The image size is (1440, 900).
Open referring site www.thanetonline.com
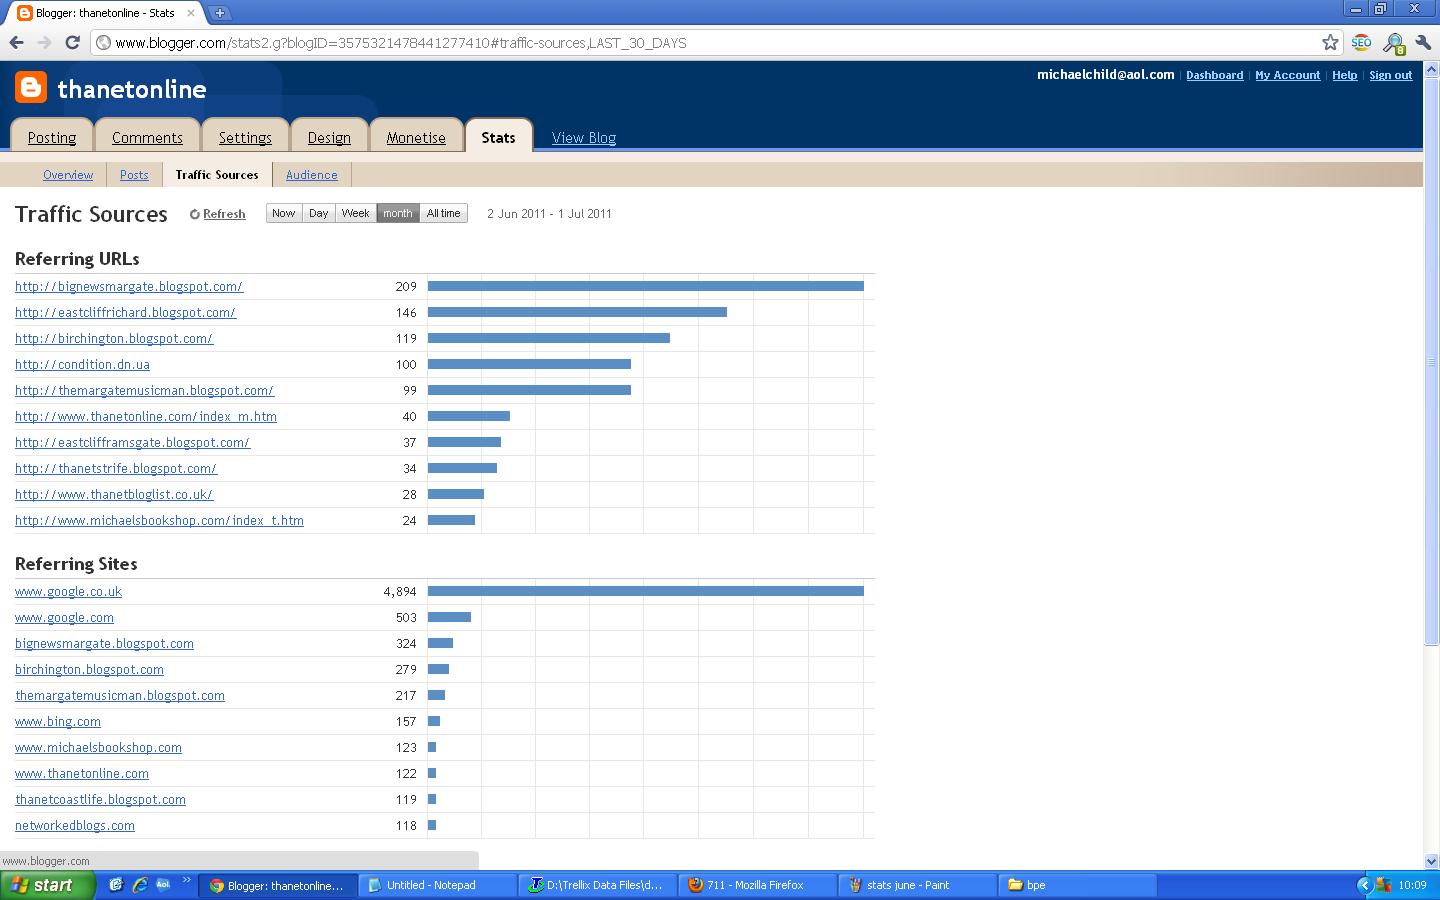point(82,773)
